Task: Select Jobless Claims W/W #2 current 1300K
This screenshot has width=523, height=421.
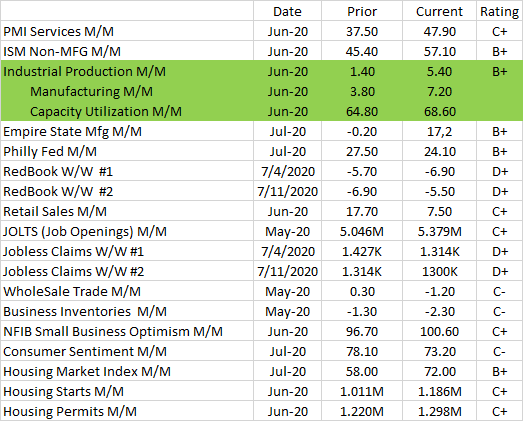Action: pos(440,272)
